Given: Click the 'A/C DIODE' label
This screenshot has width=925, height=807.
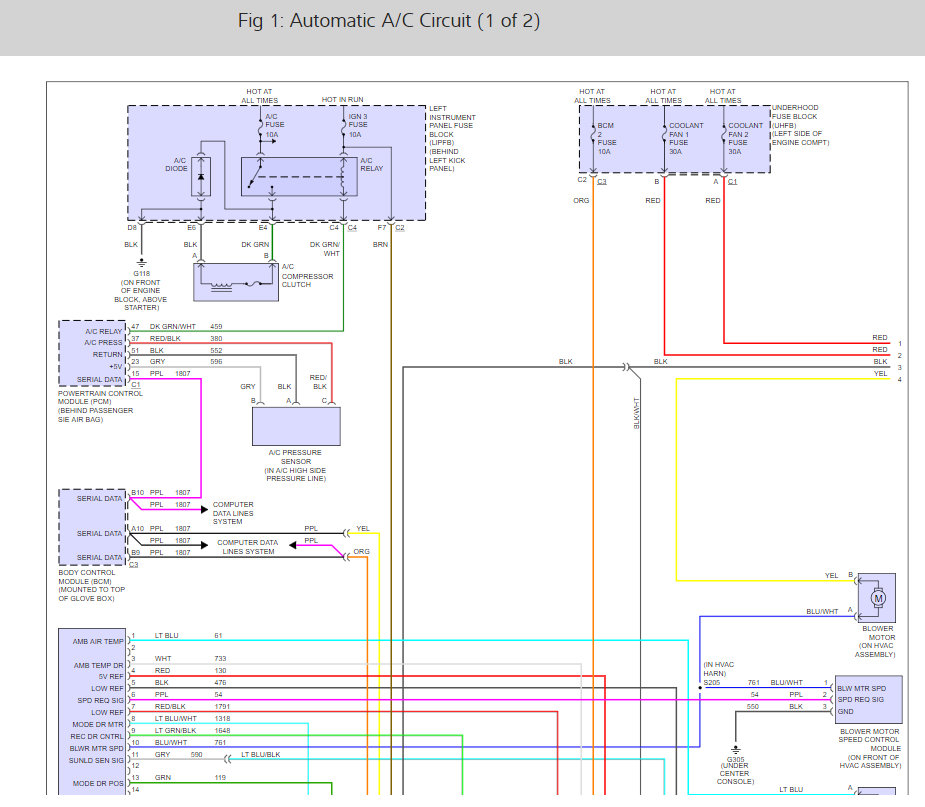Looking at the screenshot, I should point(176,165).
